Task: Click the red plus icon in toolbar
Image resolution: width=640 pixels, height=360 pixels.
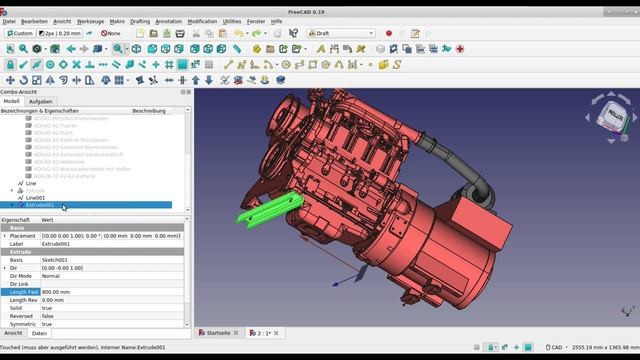Action: (x=460, y=49)
